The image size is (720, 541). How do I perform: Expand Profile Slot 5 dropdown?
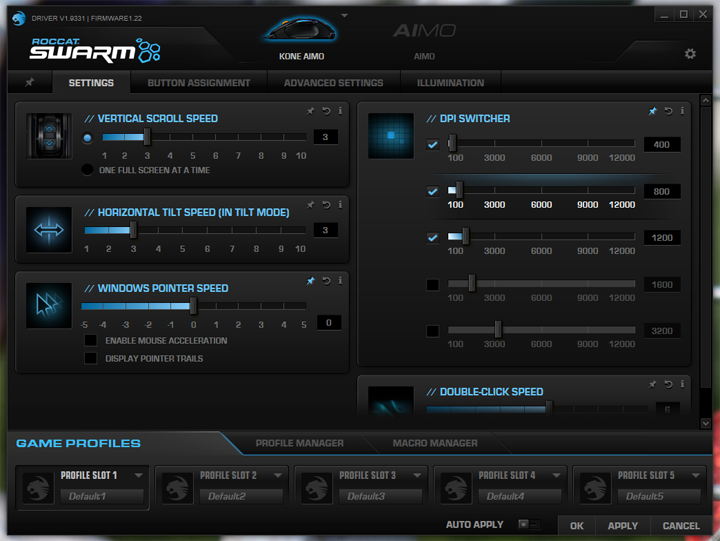coord(696,476)
